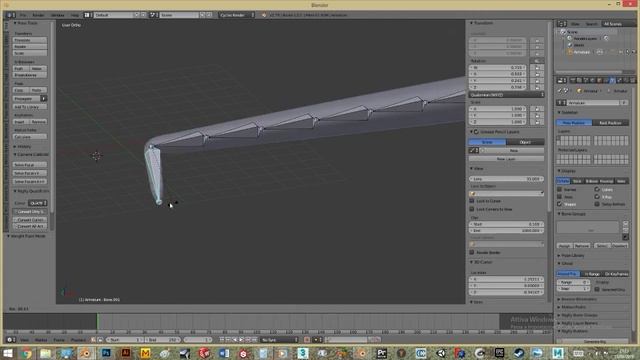Screen dimensions: 640x360
Task: Select the Stick display type tab
Action: [577, 181]
